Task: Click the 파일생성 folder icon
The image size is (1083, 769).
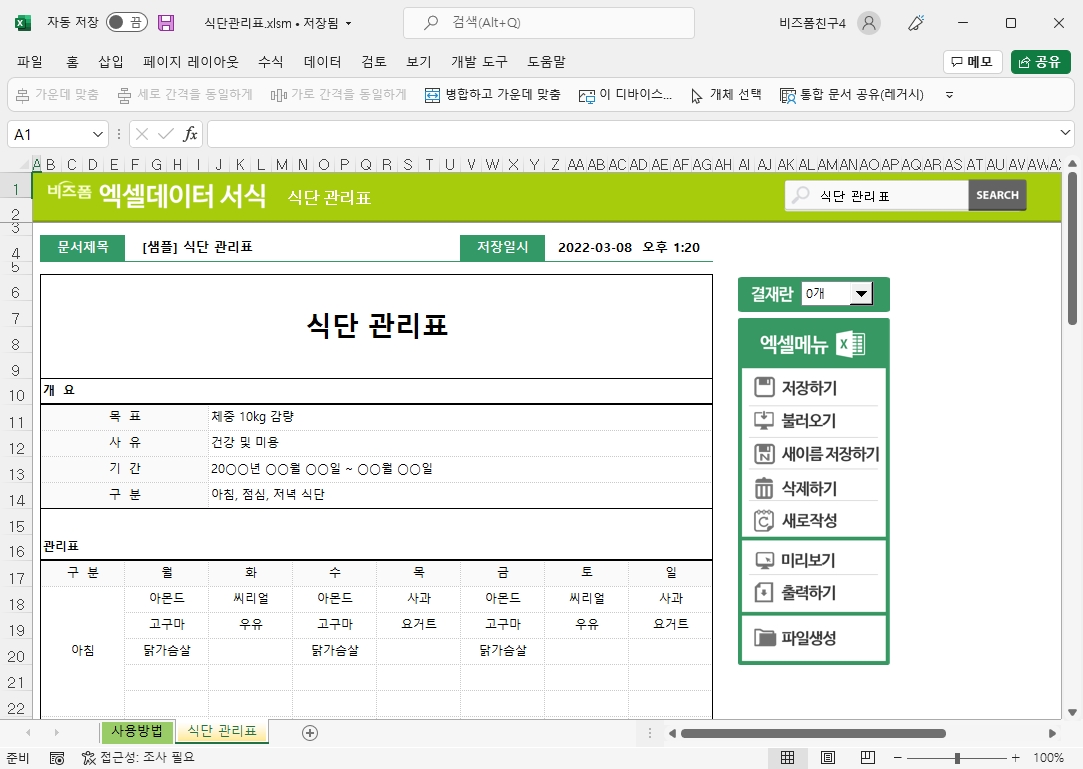Action: [764, 638]
